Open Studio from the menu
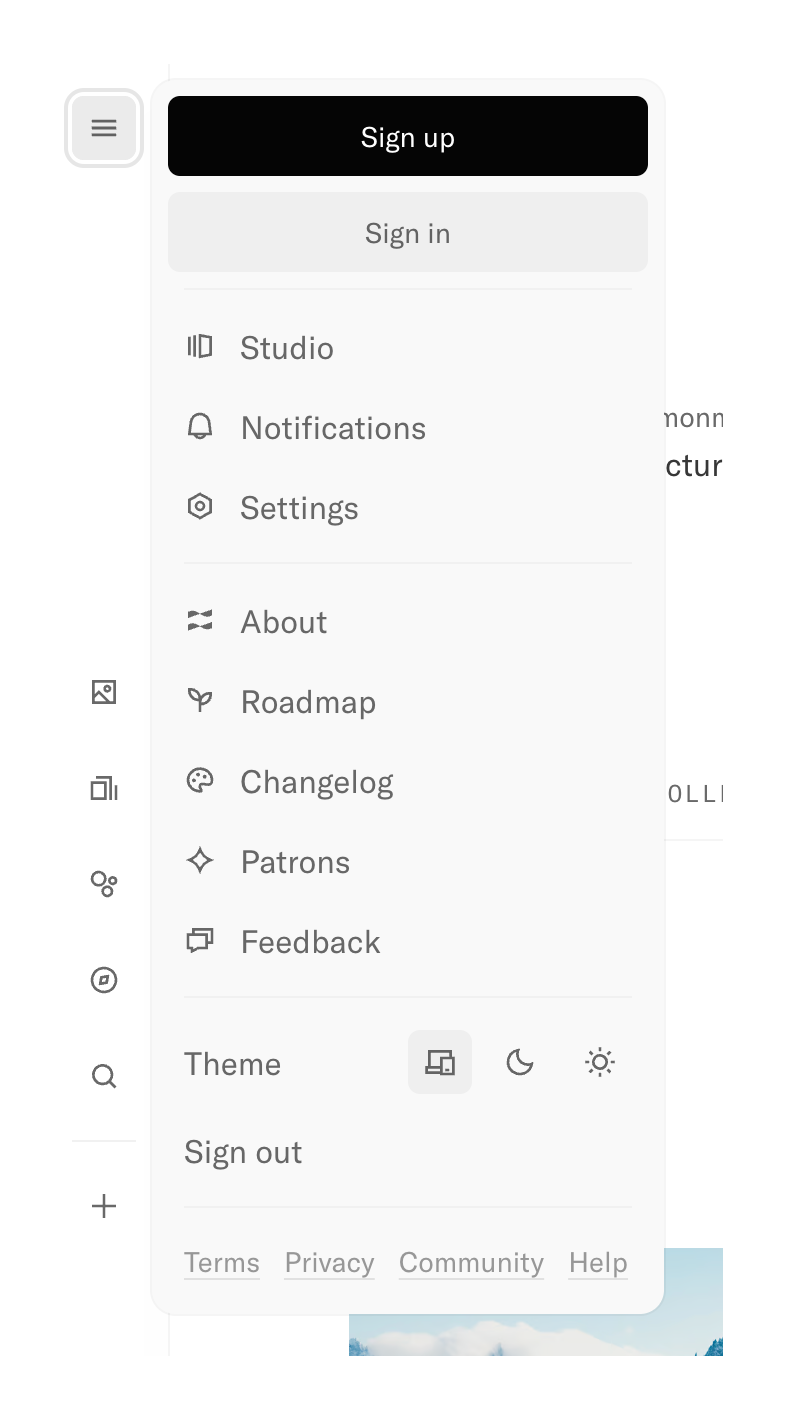This screenshot has height=1420, width=787. click(286, 347)
